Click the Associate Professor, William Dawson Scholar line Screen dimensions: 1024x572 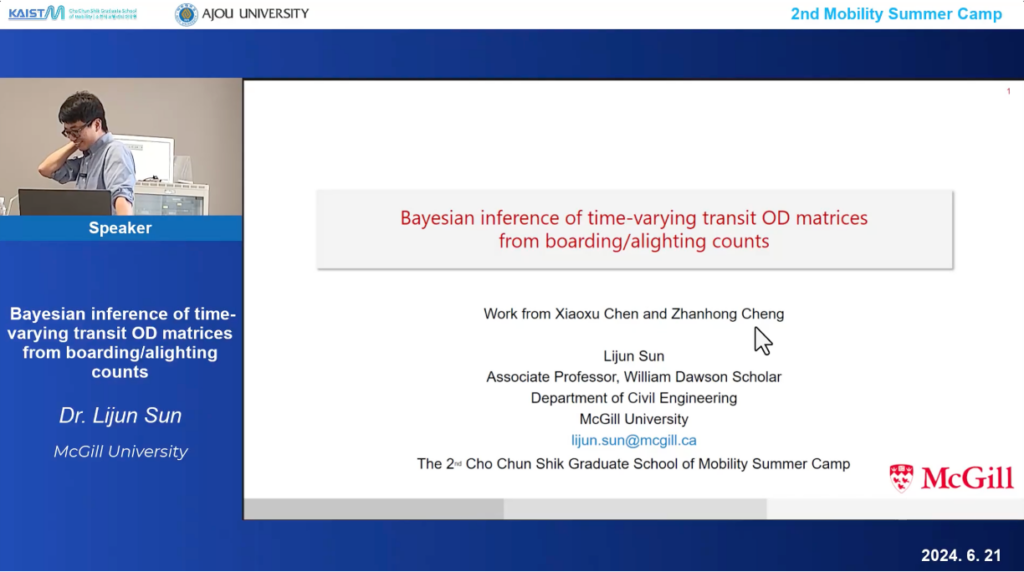[x=633, y=377]
